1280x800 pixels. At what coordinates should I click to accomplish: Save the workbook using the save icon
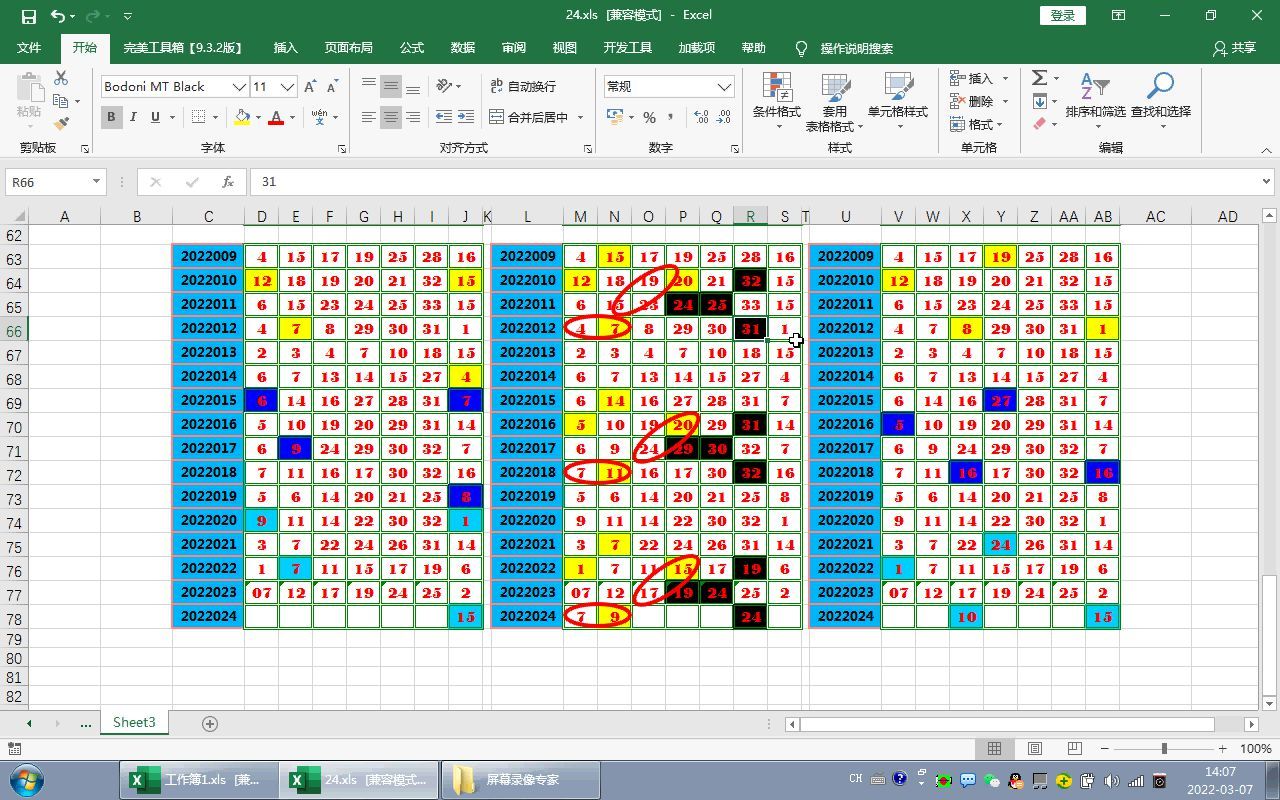coord(28,16)
